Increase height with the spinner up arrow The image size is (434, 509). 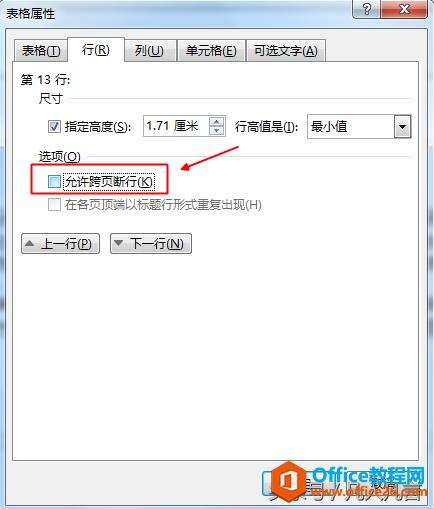point(217,121)
